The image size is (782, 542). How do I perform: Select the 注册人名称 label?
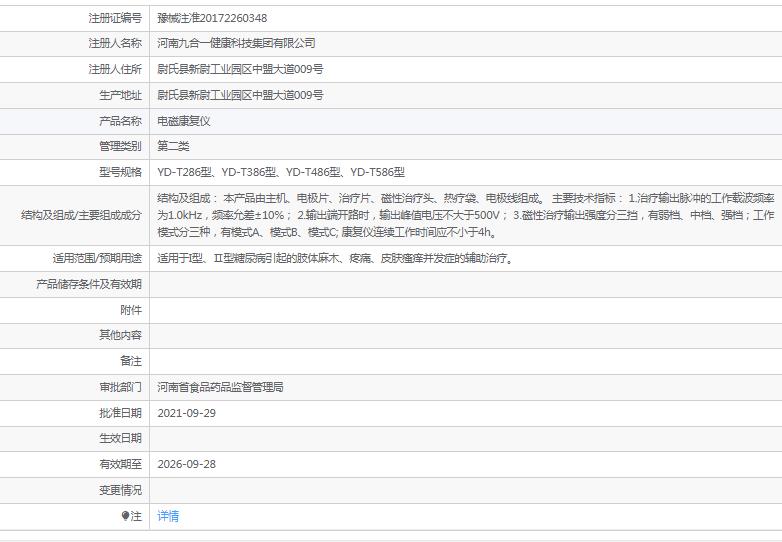click(x=115, y=43)
